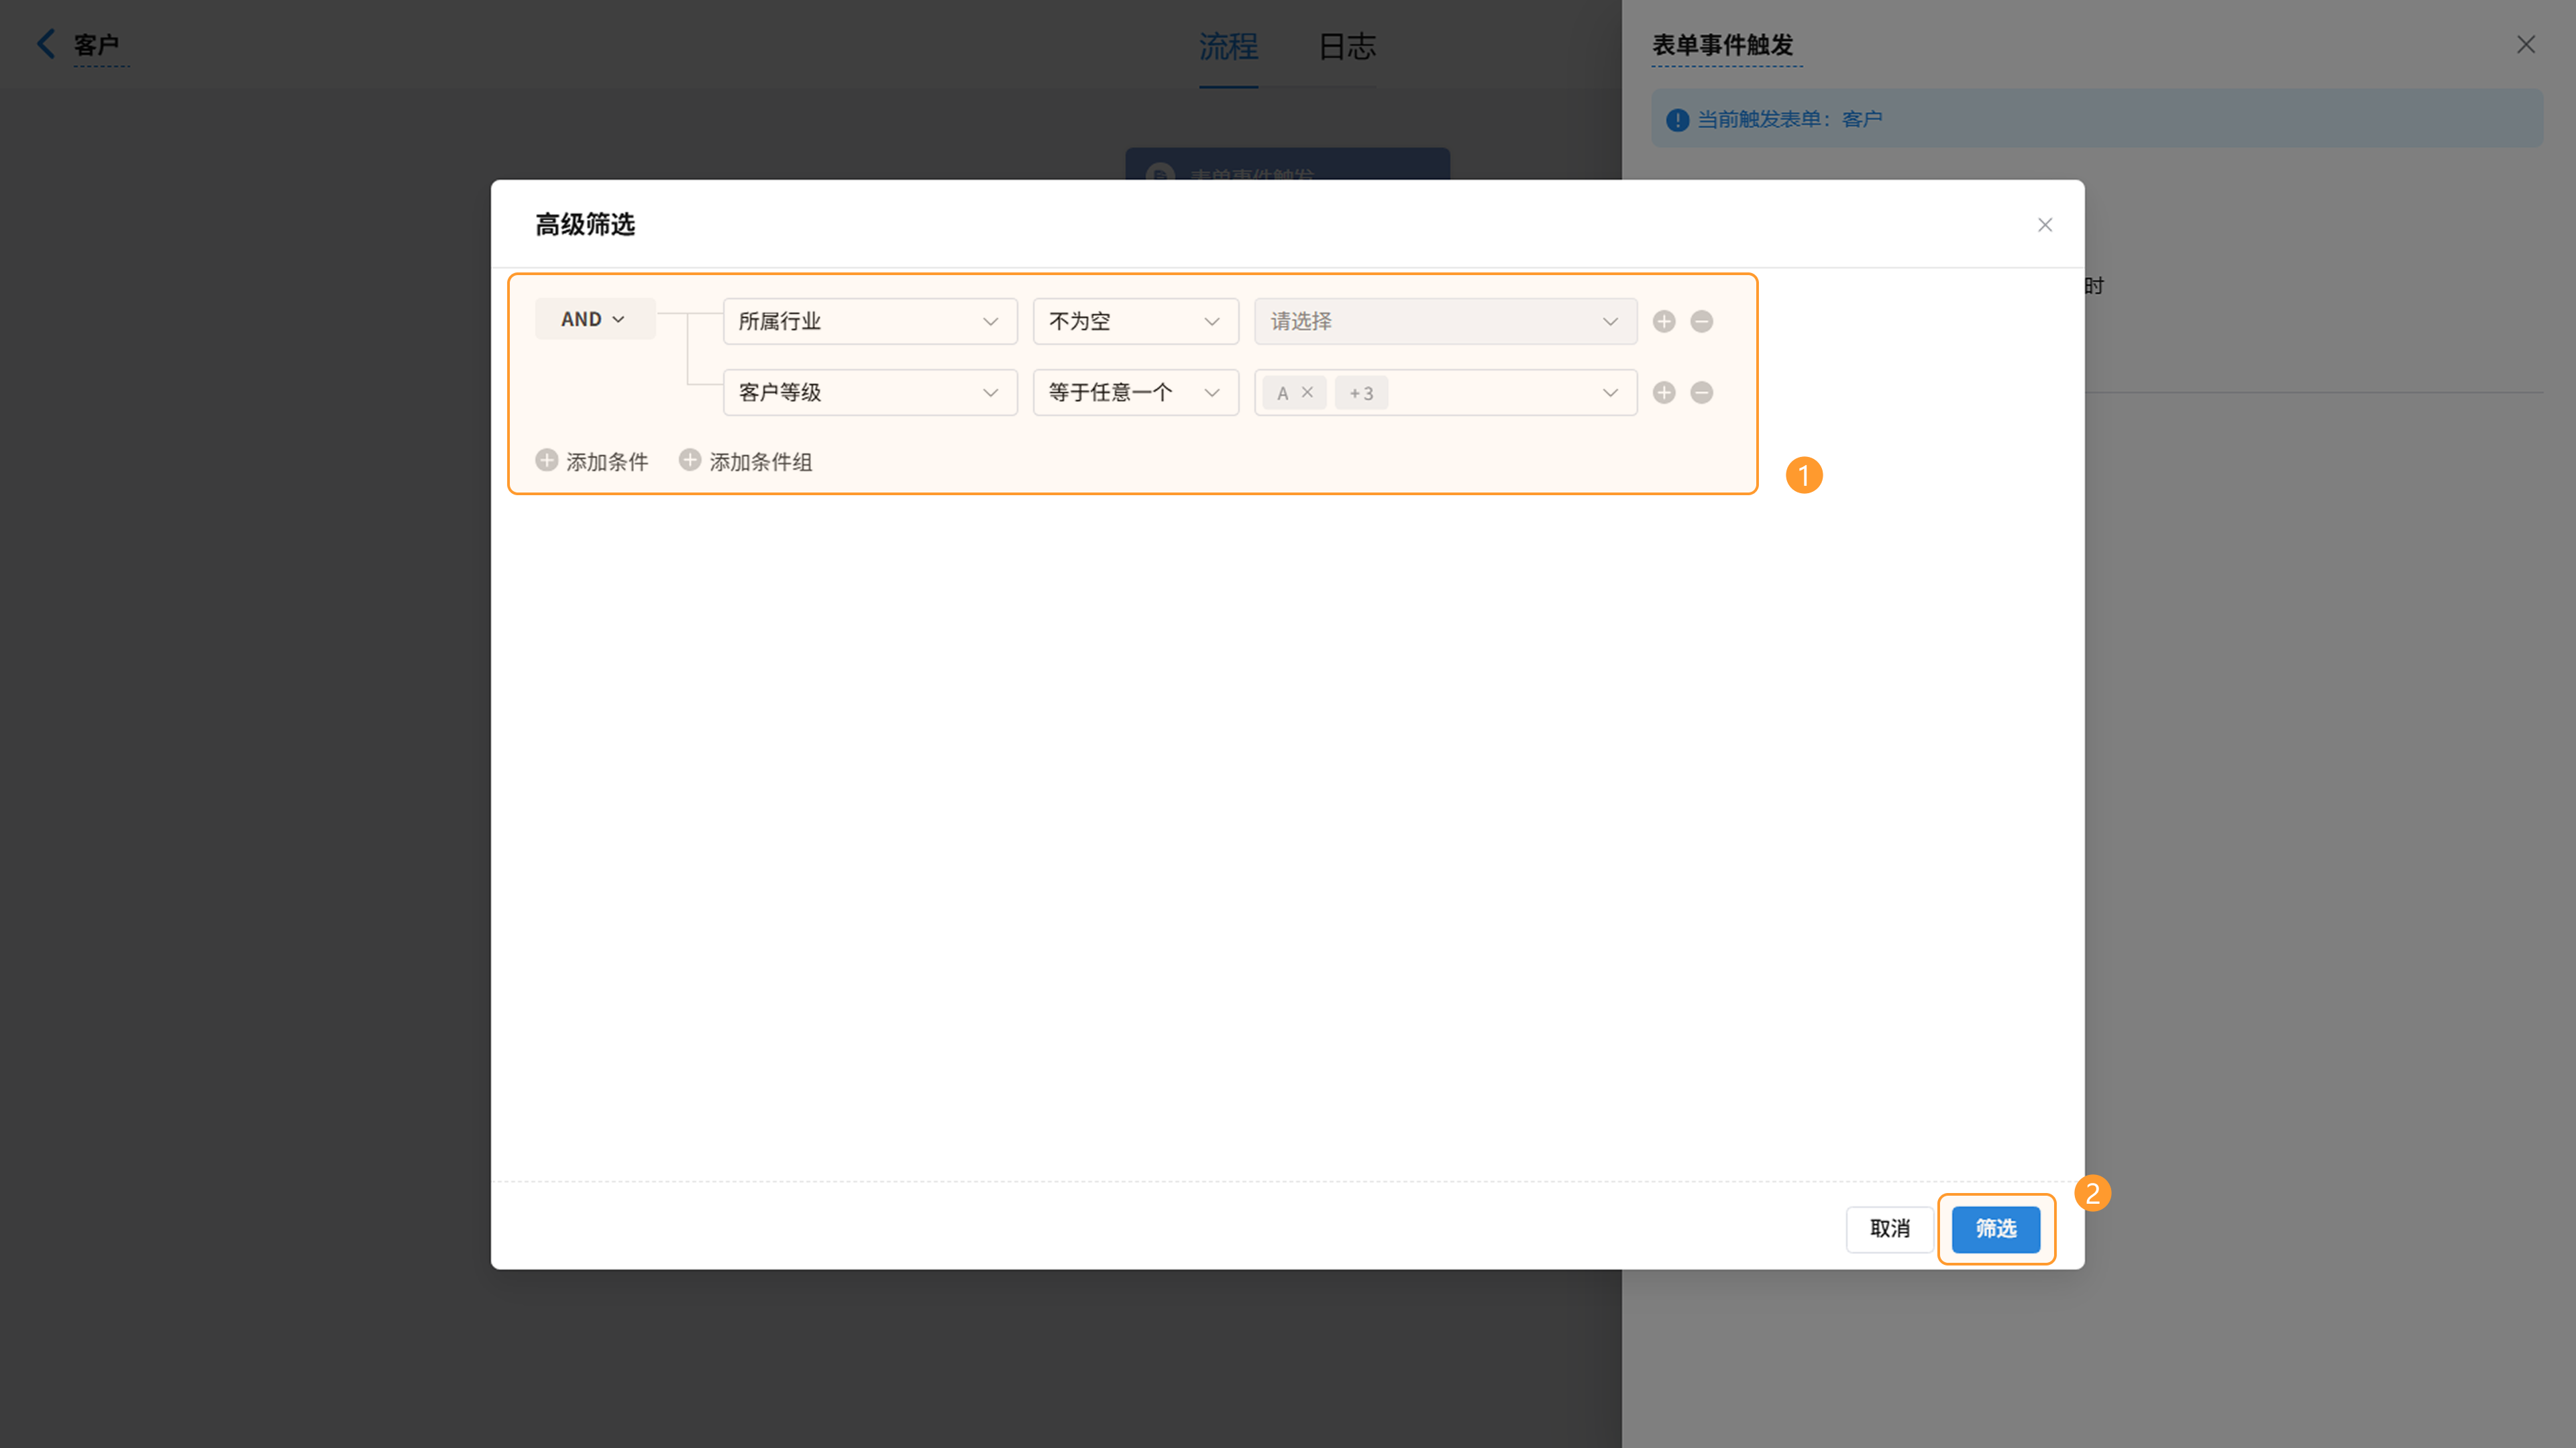The width and height of the screenshot is (2576, 1448).
Task: Click 添加条件 to add a condition
Action: [592, 461]
